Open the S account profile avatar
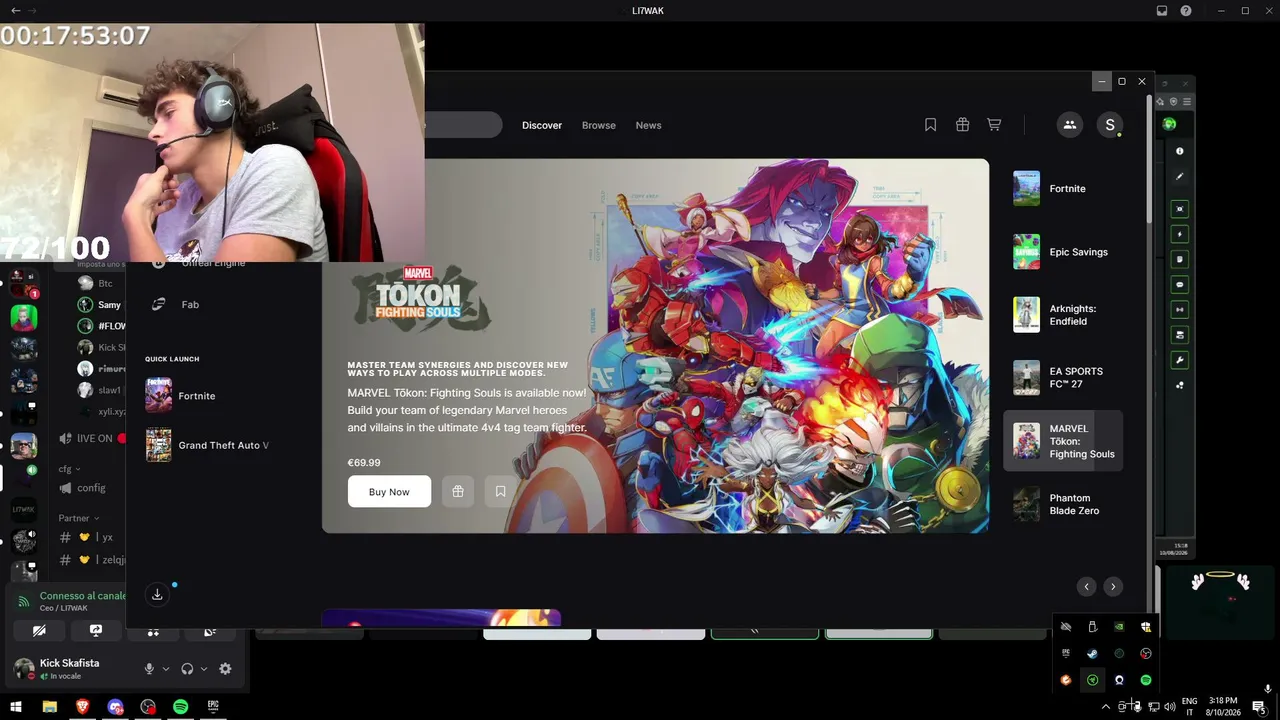This screenshot has width=1280, height=720. pyautogui.click(x=1109, y=125)
